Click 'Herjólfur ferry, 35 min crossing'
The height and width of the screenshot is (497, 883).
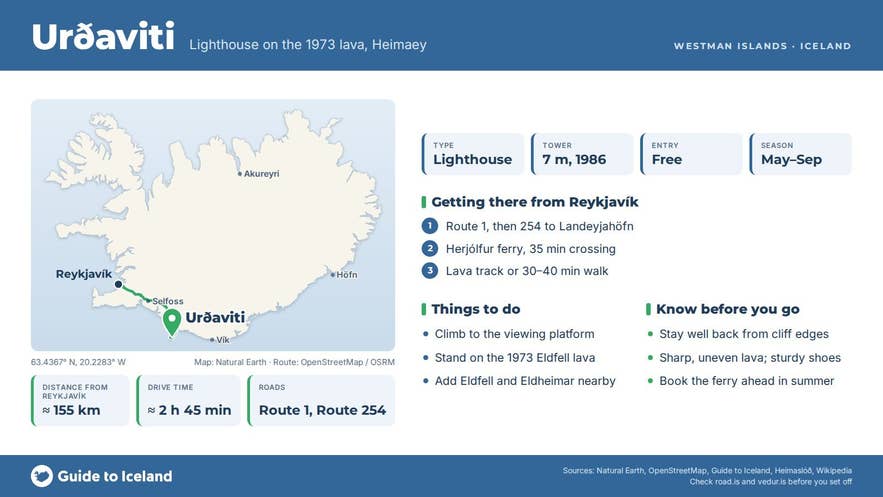click(530, 249)
